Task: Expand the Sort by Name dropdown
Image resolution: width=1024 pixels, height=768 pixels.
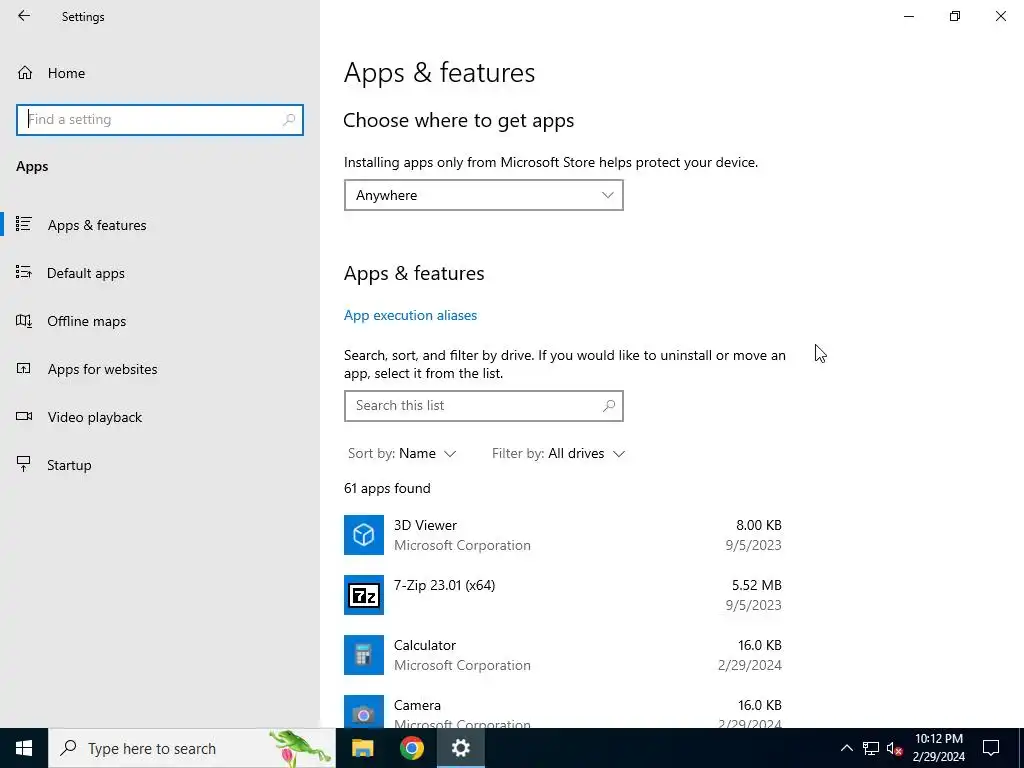Action: tap(402, 453)
